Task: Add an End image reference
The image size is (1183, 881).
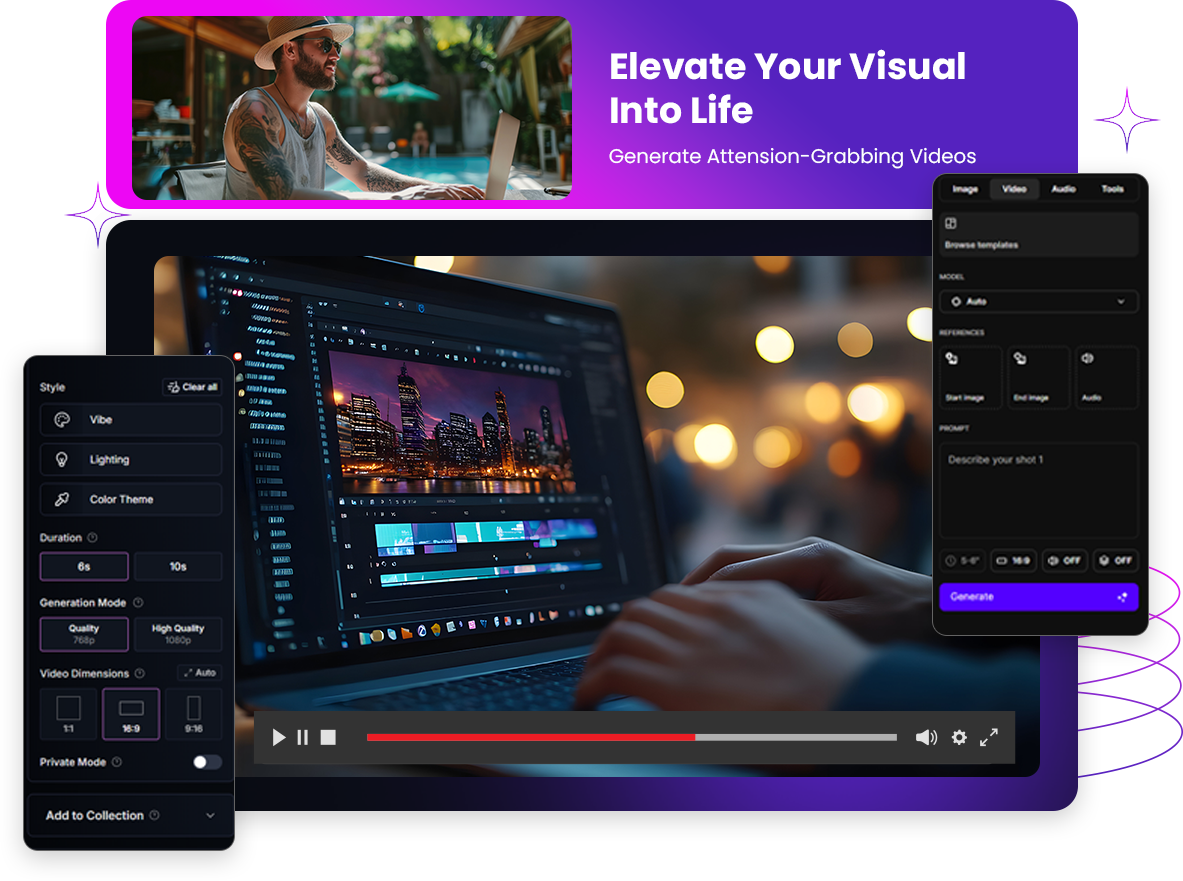Action: (x=1037, y=377)
